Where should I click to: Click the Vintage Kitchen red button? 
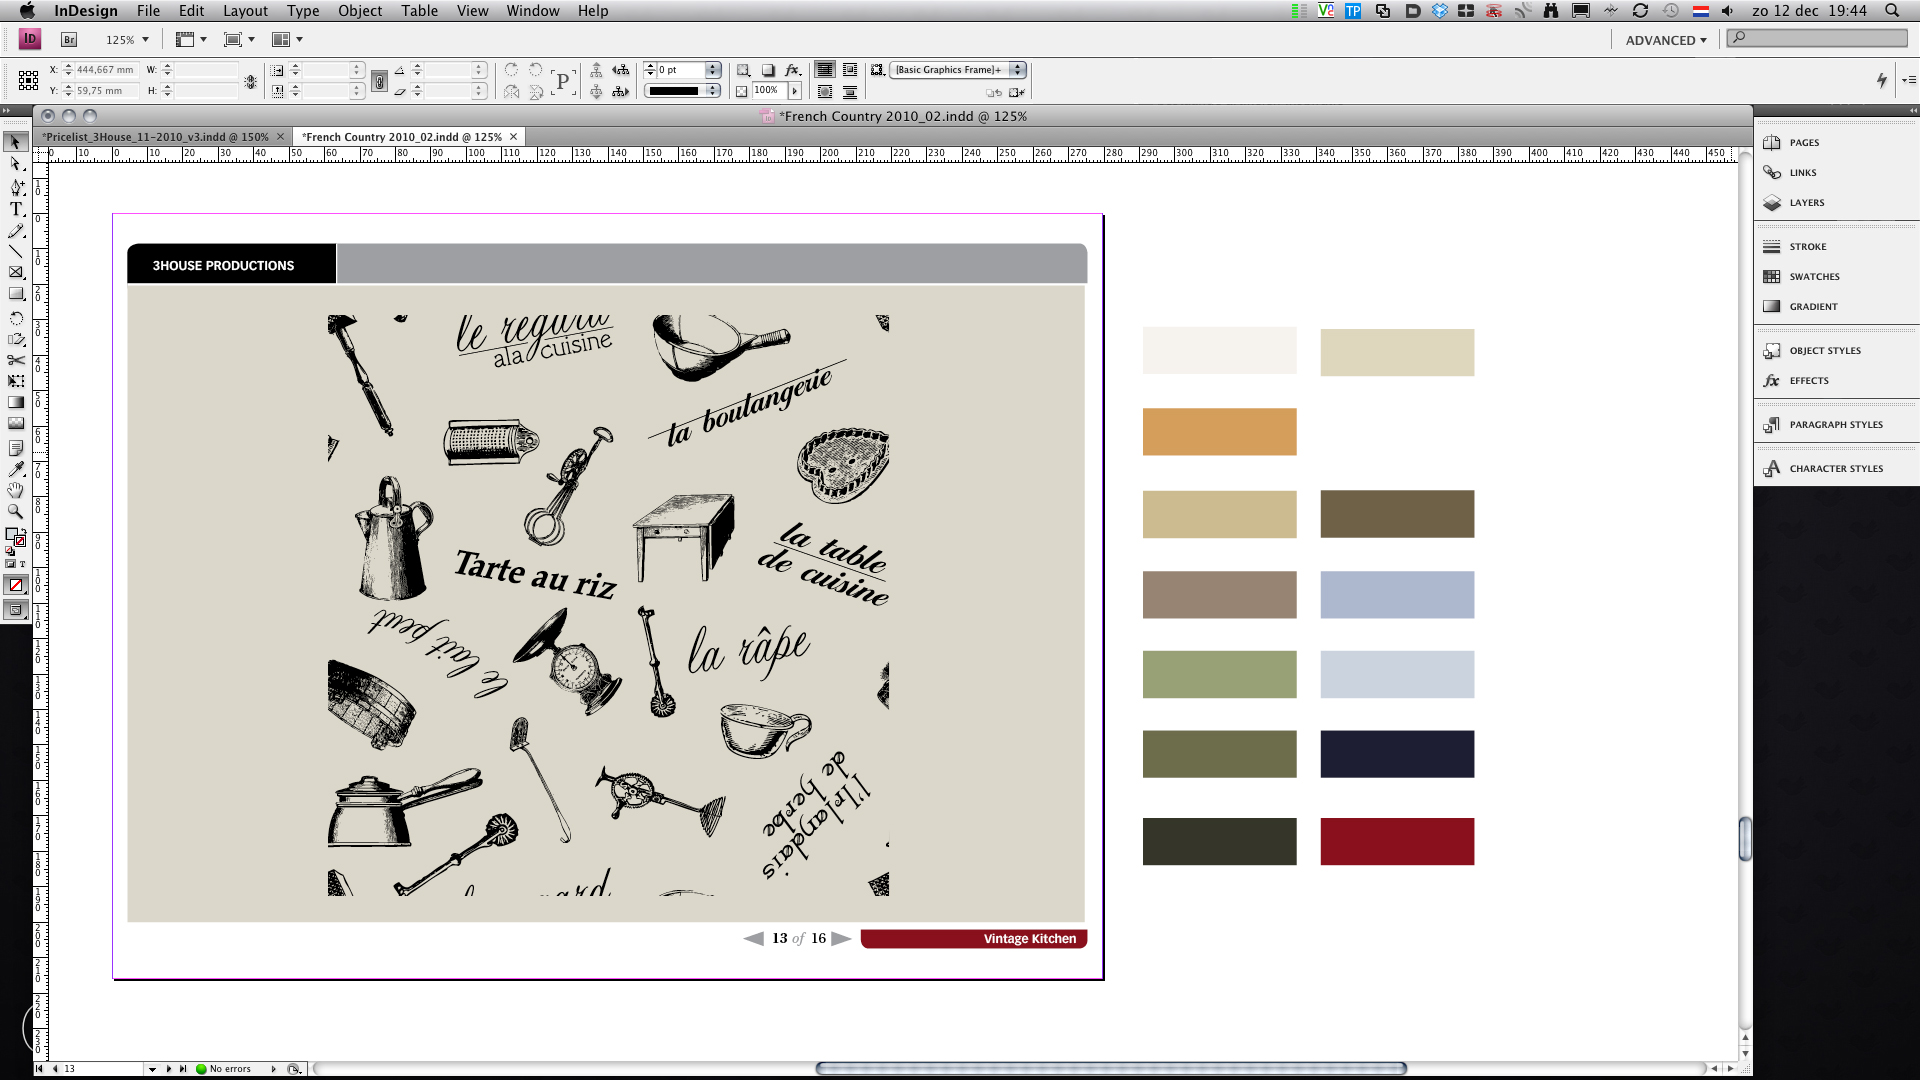(973, 938)
